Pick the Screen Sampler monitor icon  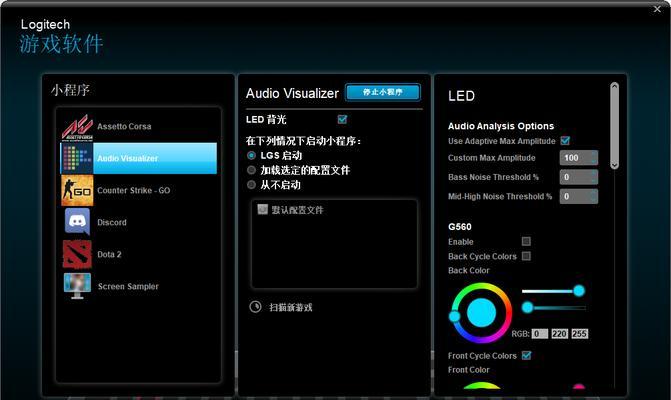[x=77, y=286]
